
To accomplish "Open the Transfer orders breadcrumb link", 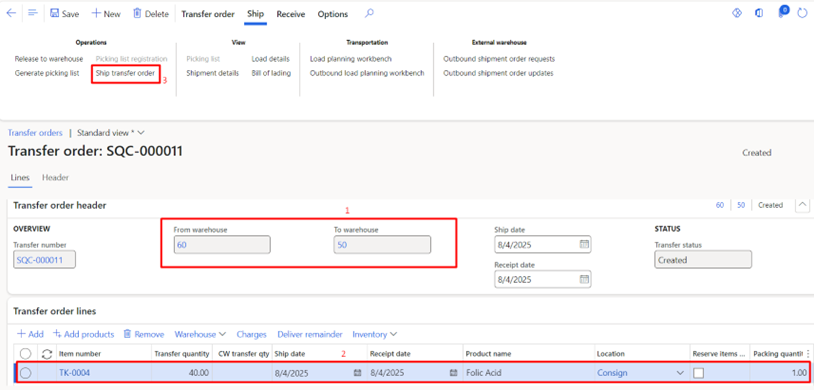I will click(35, 133).
